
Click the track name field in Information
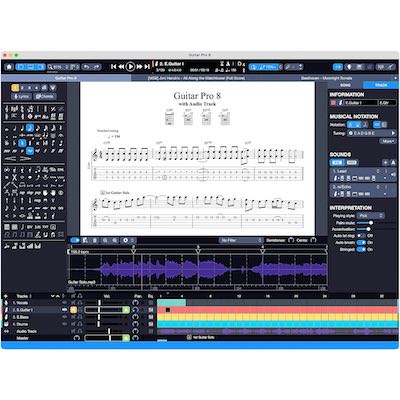(361, 103)
